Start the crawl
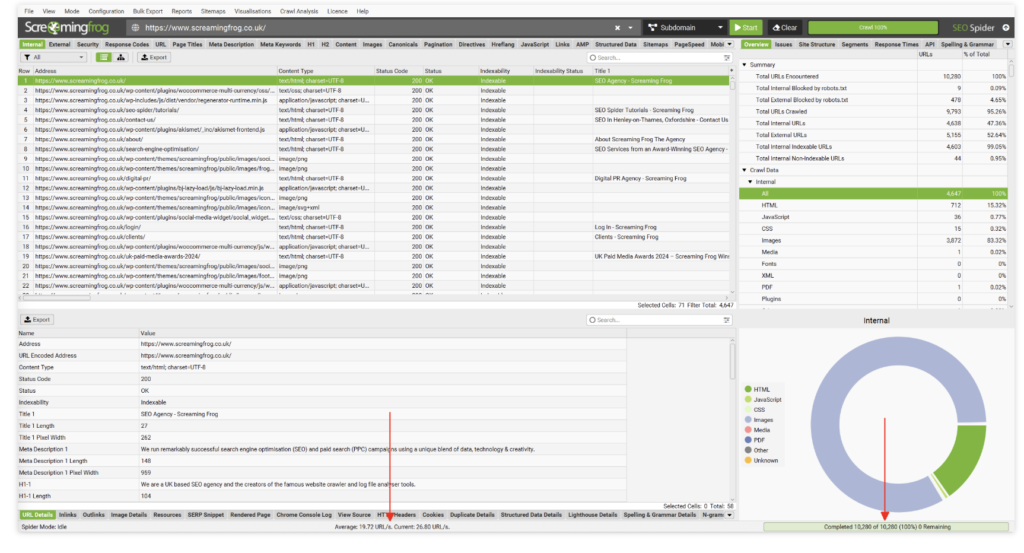Viewport: 1024px width, 553px height. point(746,27)
